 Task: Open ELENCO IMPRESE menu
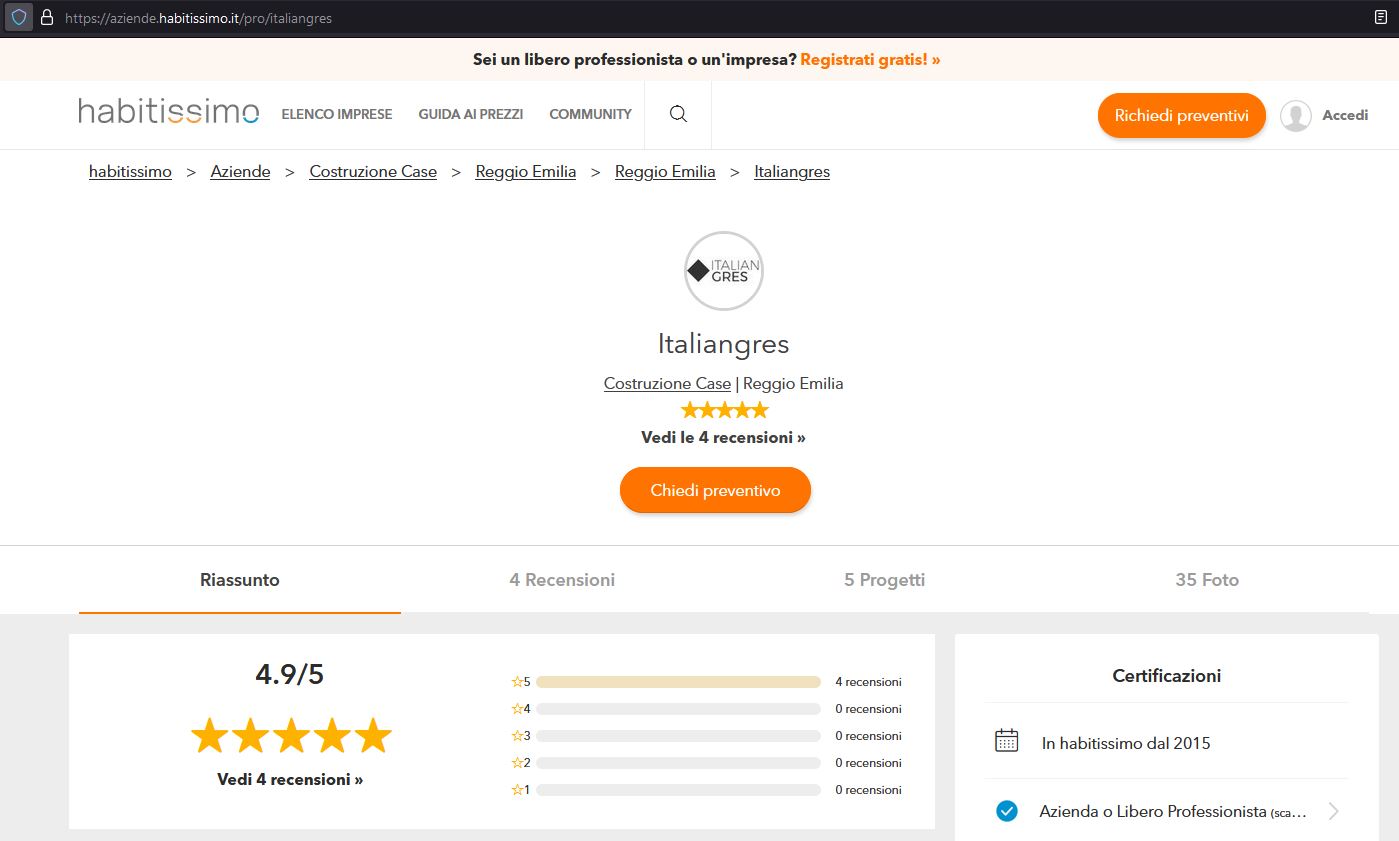click(x=337, y=115)
